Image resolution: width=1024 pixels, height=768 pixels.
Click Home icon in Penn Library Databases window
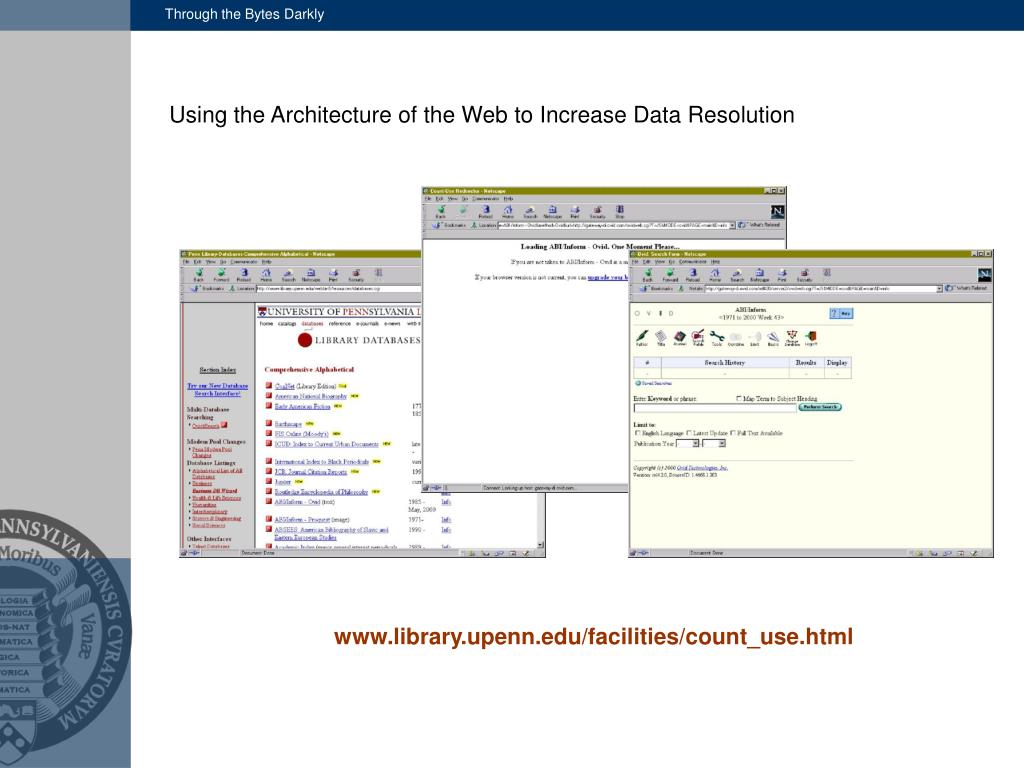[266, 274]
